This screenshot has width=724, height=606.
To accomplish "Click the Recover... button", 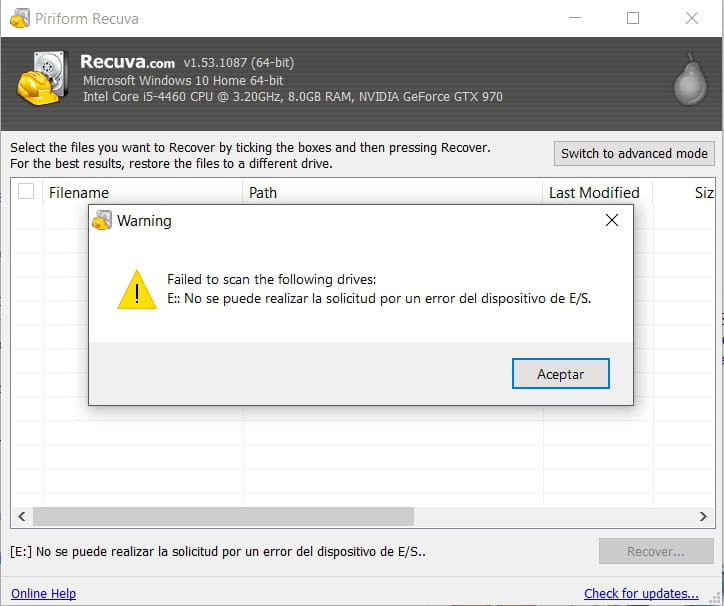I will tap(655, 551).
